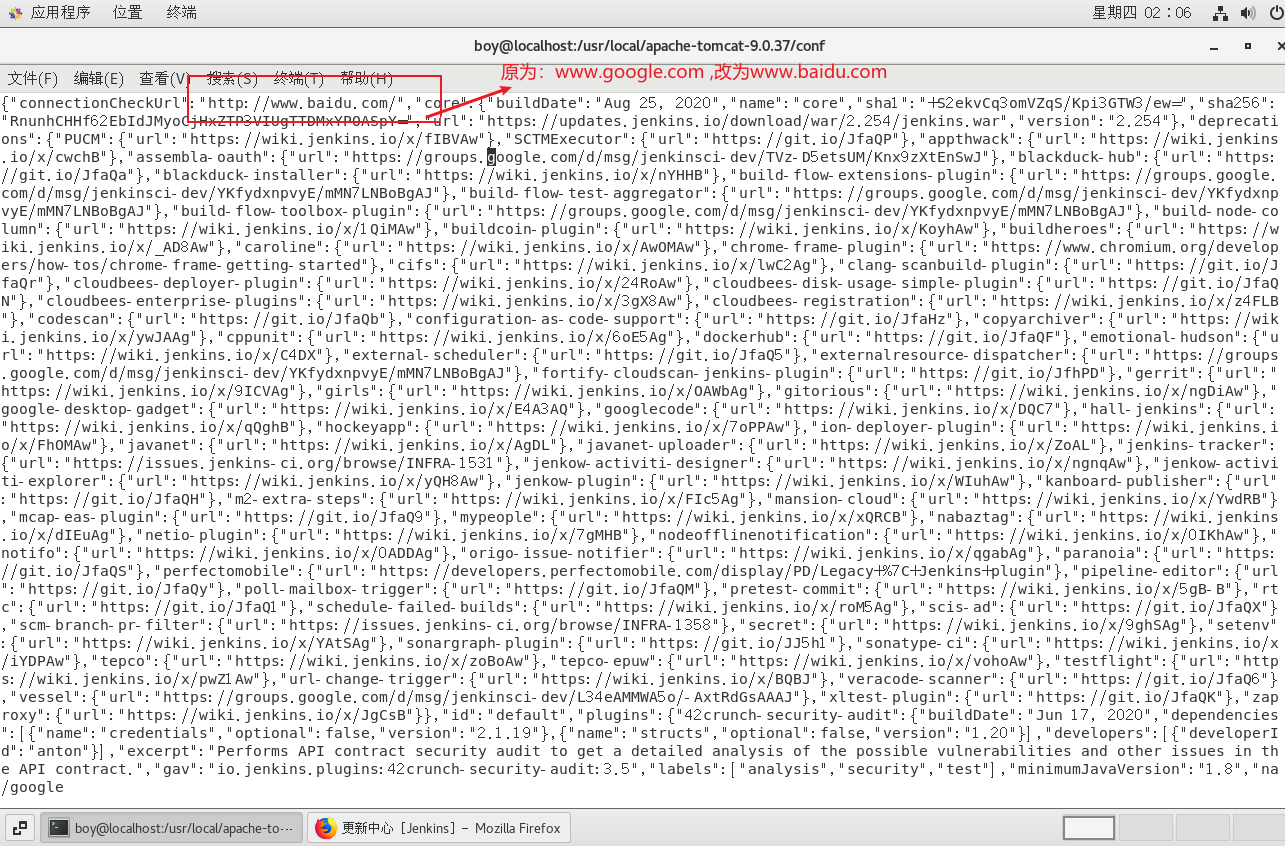This screenshot has height=846, width=1285.
Task: Click the "connectionCheckUrl" key text
Action: click(98, 104)
